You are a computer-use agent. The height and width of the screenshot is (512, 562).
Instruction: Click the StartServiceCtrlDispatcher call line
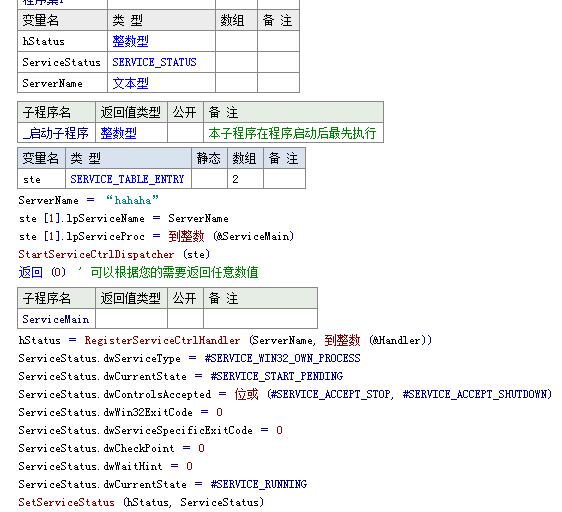pyautogui.click(x=114, y=254)
